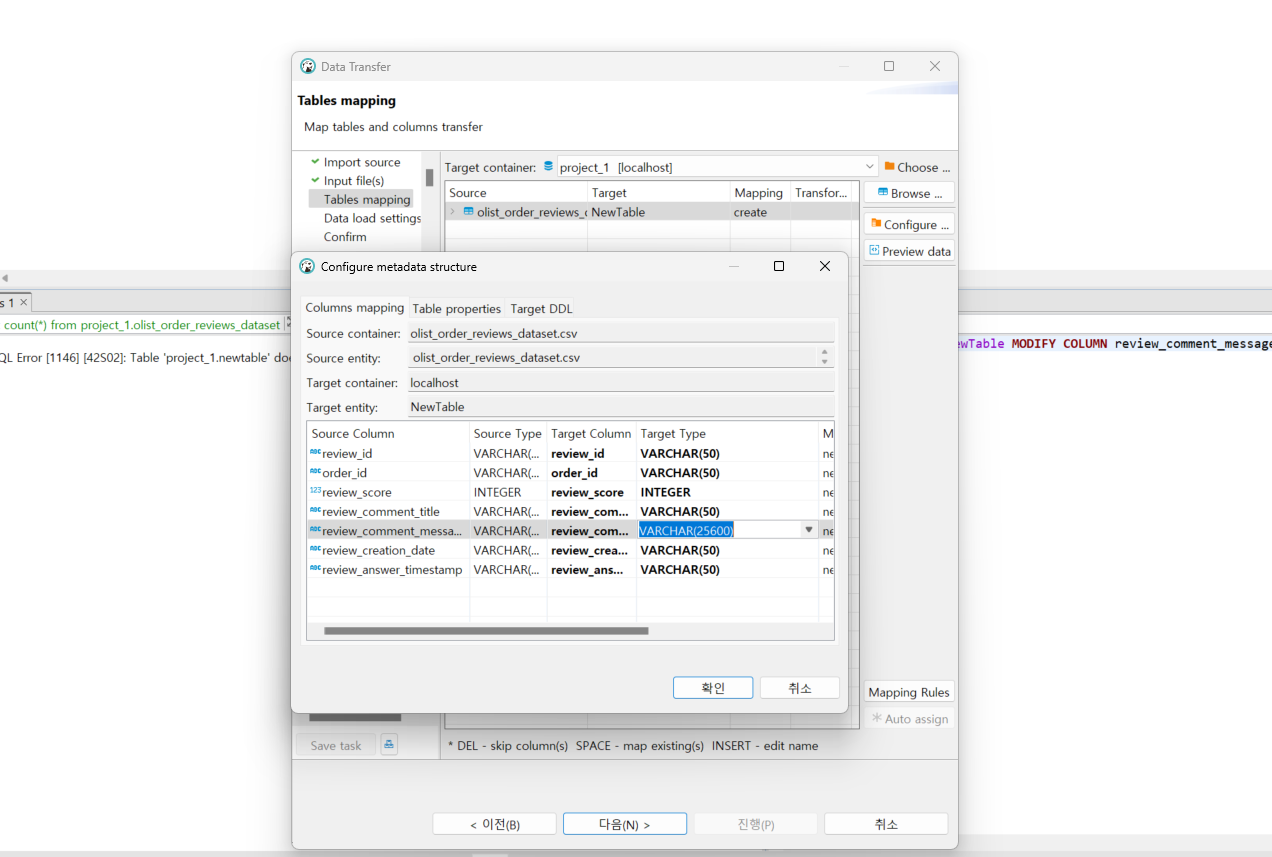Viewport: 1272px width, 857px height.
Task: Click the Source column header in Data Transfer
Action: point(516,192)
